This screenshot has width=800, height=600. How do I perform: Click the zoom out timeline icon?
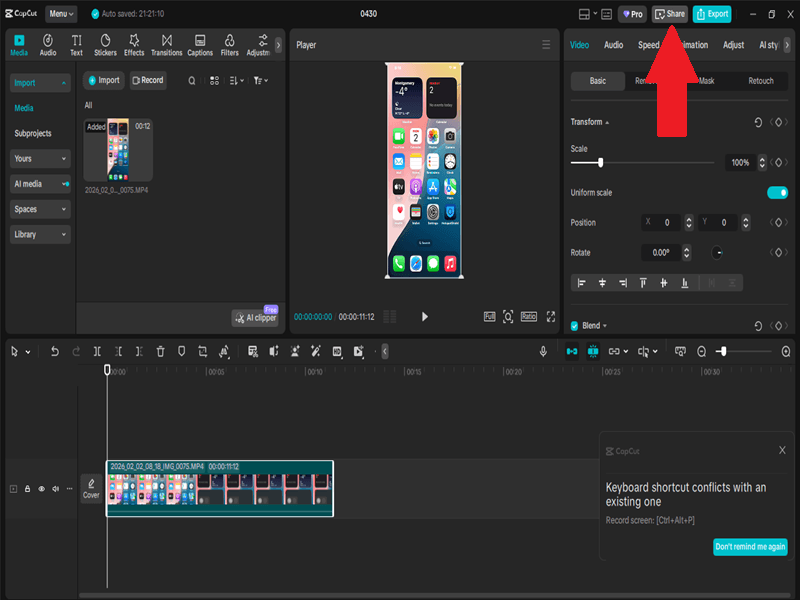(x=702, y=352)
